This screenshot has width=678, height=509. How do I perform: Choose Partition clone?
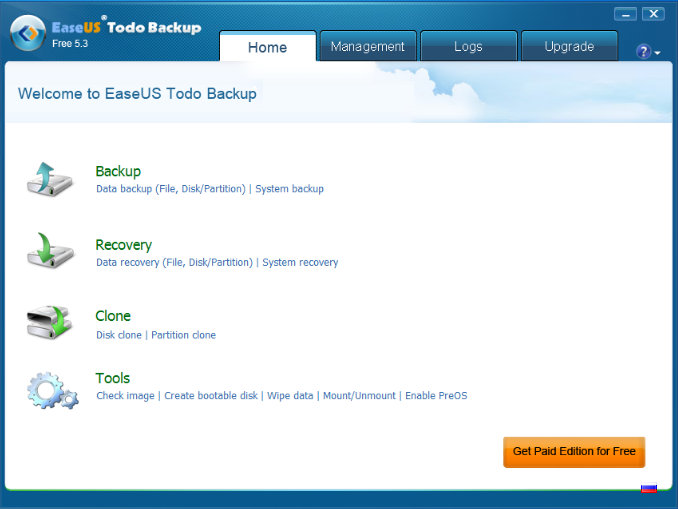[183, 335]
